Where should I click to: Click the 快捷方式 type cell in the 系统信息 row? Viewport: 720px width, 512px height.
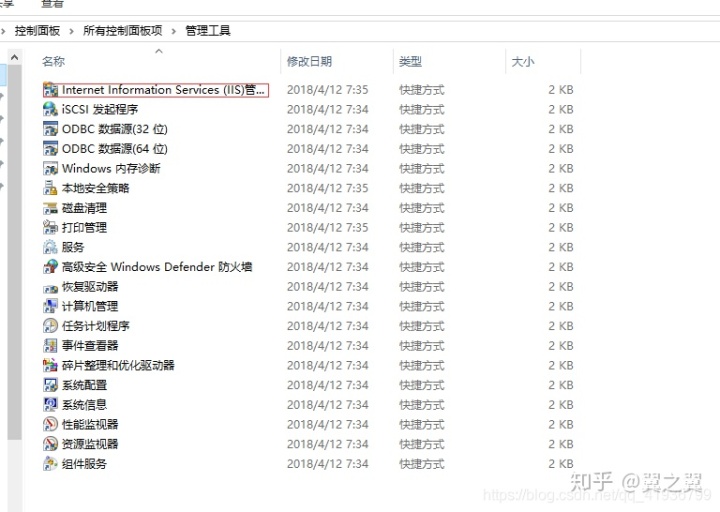422,405
